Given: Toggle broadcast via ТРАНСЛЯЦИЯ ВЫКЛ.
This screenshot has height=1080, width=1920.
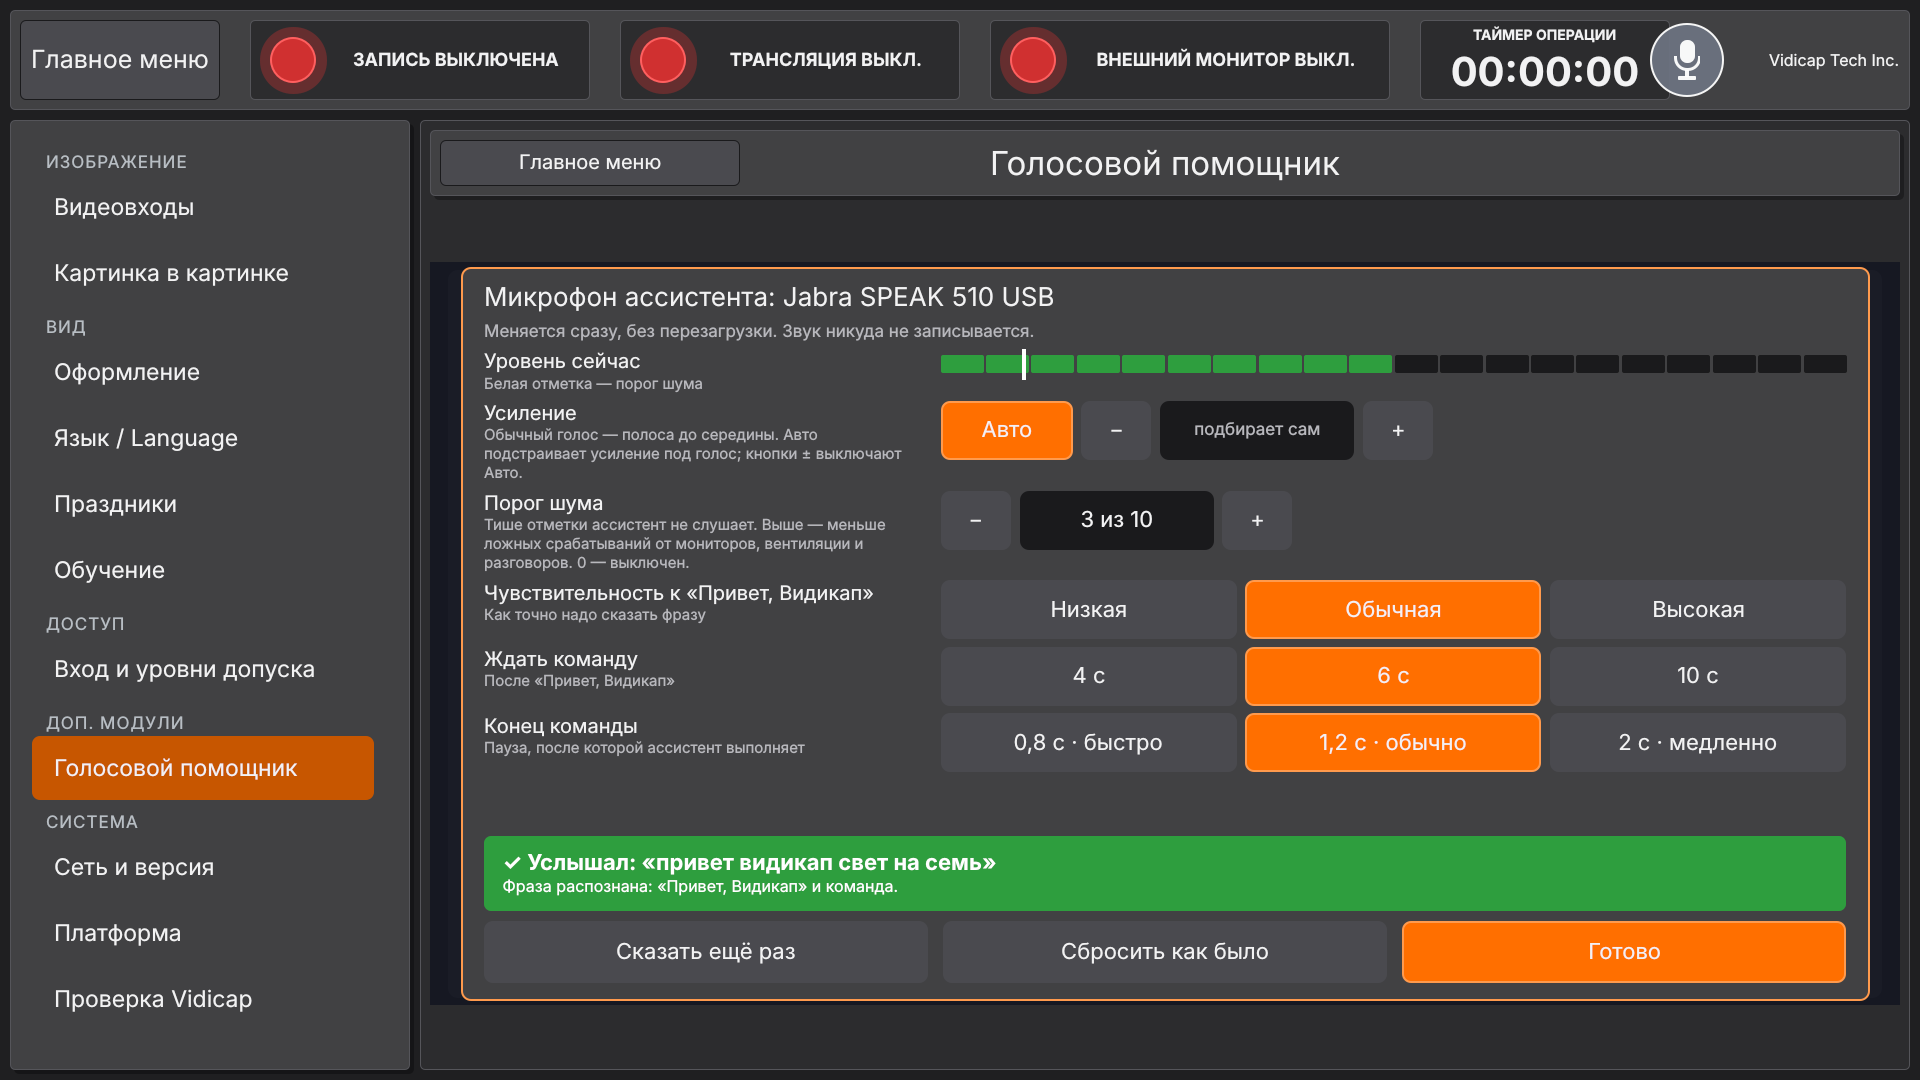Looking at the screenshot, I should [x=790, y=60].
